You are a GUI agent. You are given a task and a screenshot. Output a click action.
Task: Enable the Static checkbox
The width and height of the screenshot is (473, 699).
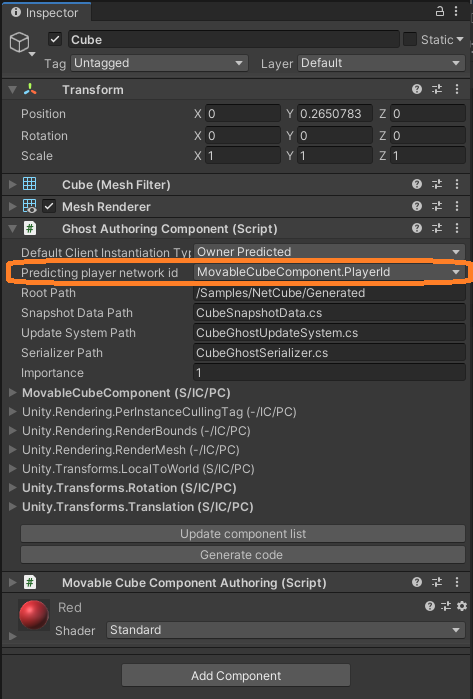(410, 39)
